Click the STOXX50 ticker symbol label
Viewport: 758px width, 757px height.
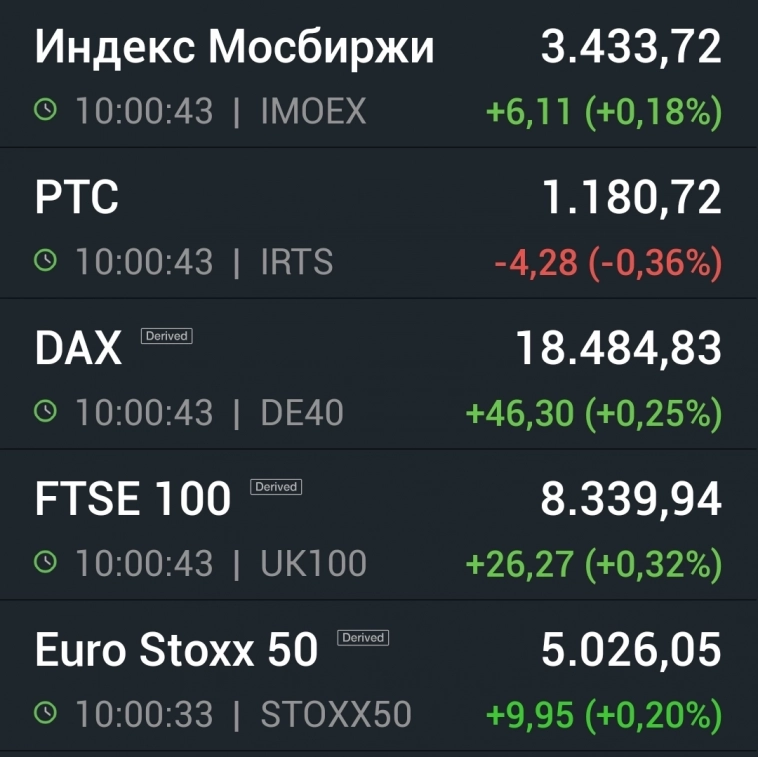point(336,714)
